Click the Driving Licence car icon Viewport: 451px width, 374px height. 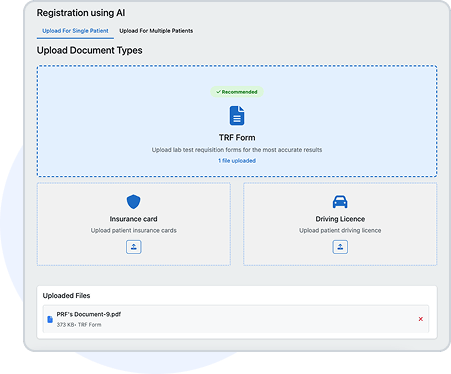coord(340,202)
